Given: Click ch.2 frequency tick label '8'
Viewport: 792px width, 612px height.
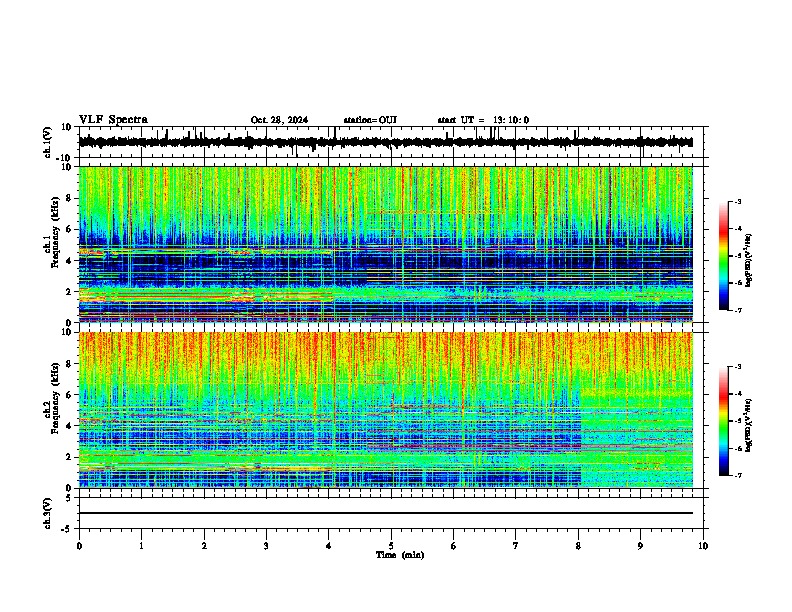Looking at the screenshot, I should [x=69, y=363].
